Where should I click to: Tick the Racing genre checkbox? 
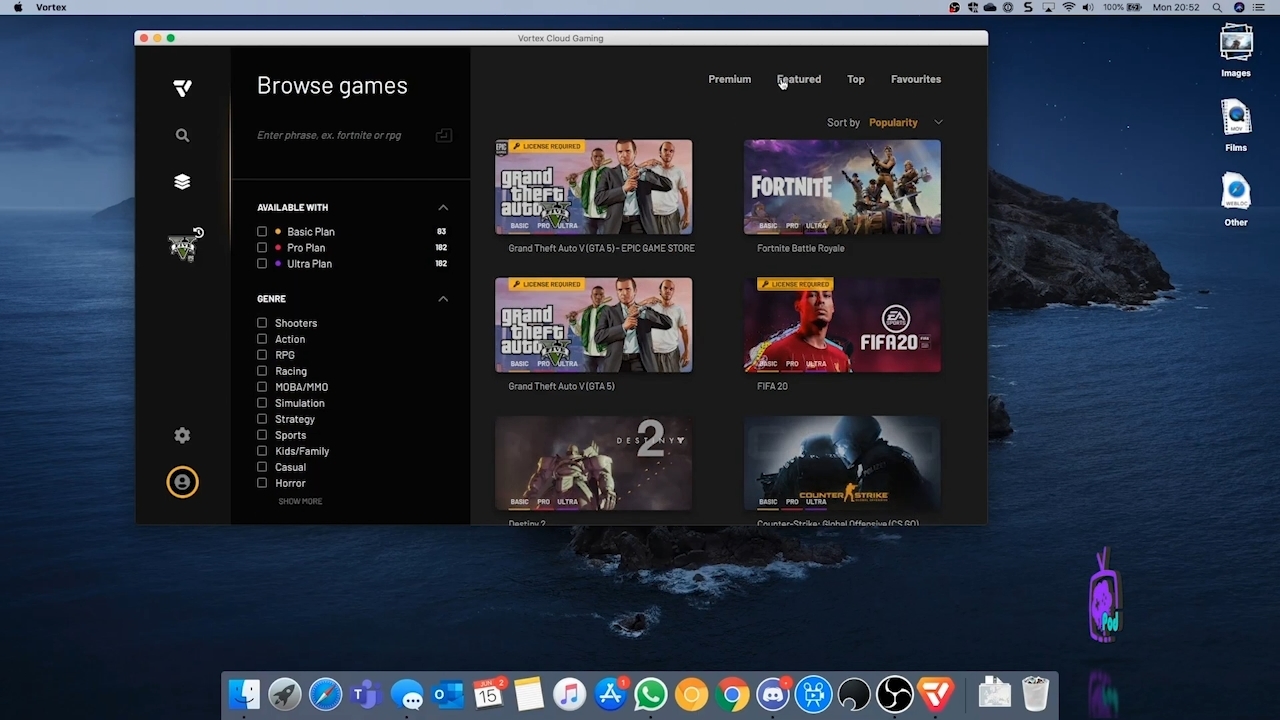click(262, 371)
